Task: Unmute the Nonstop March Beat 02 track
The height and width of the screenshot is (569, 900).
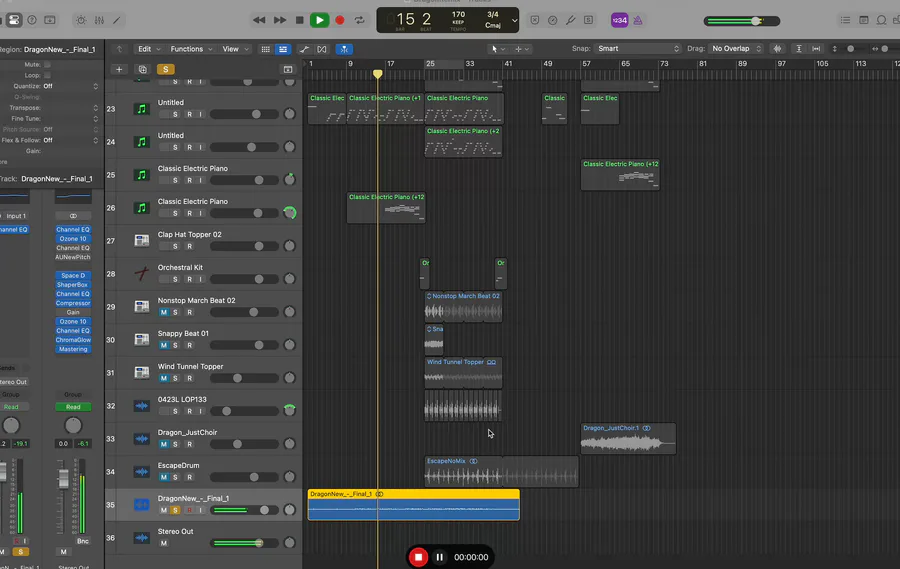Action: (164, 312)
